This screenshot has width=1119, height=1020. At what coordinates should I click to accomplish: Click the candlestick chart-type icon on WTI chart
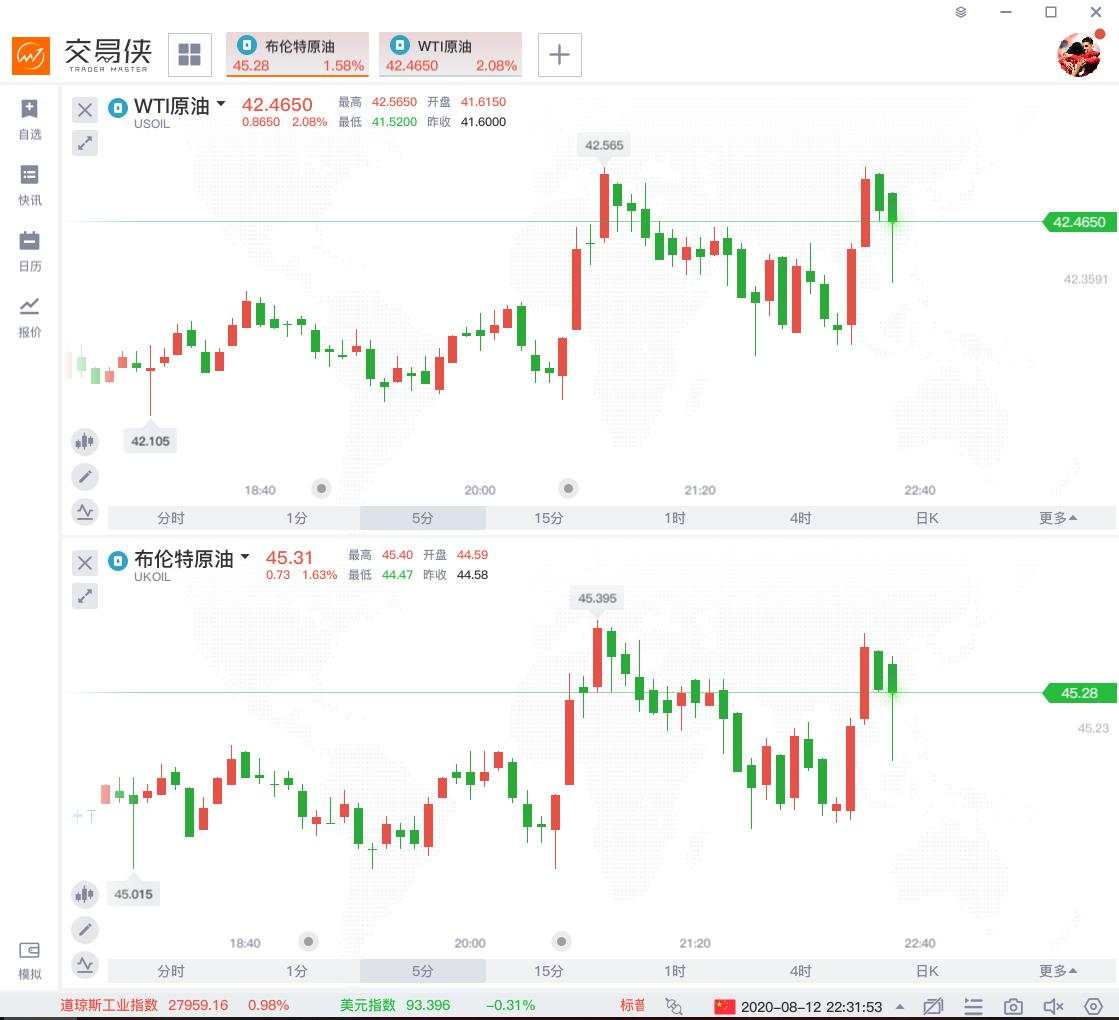pyautogui.click(x=85, y=441)
